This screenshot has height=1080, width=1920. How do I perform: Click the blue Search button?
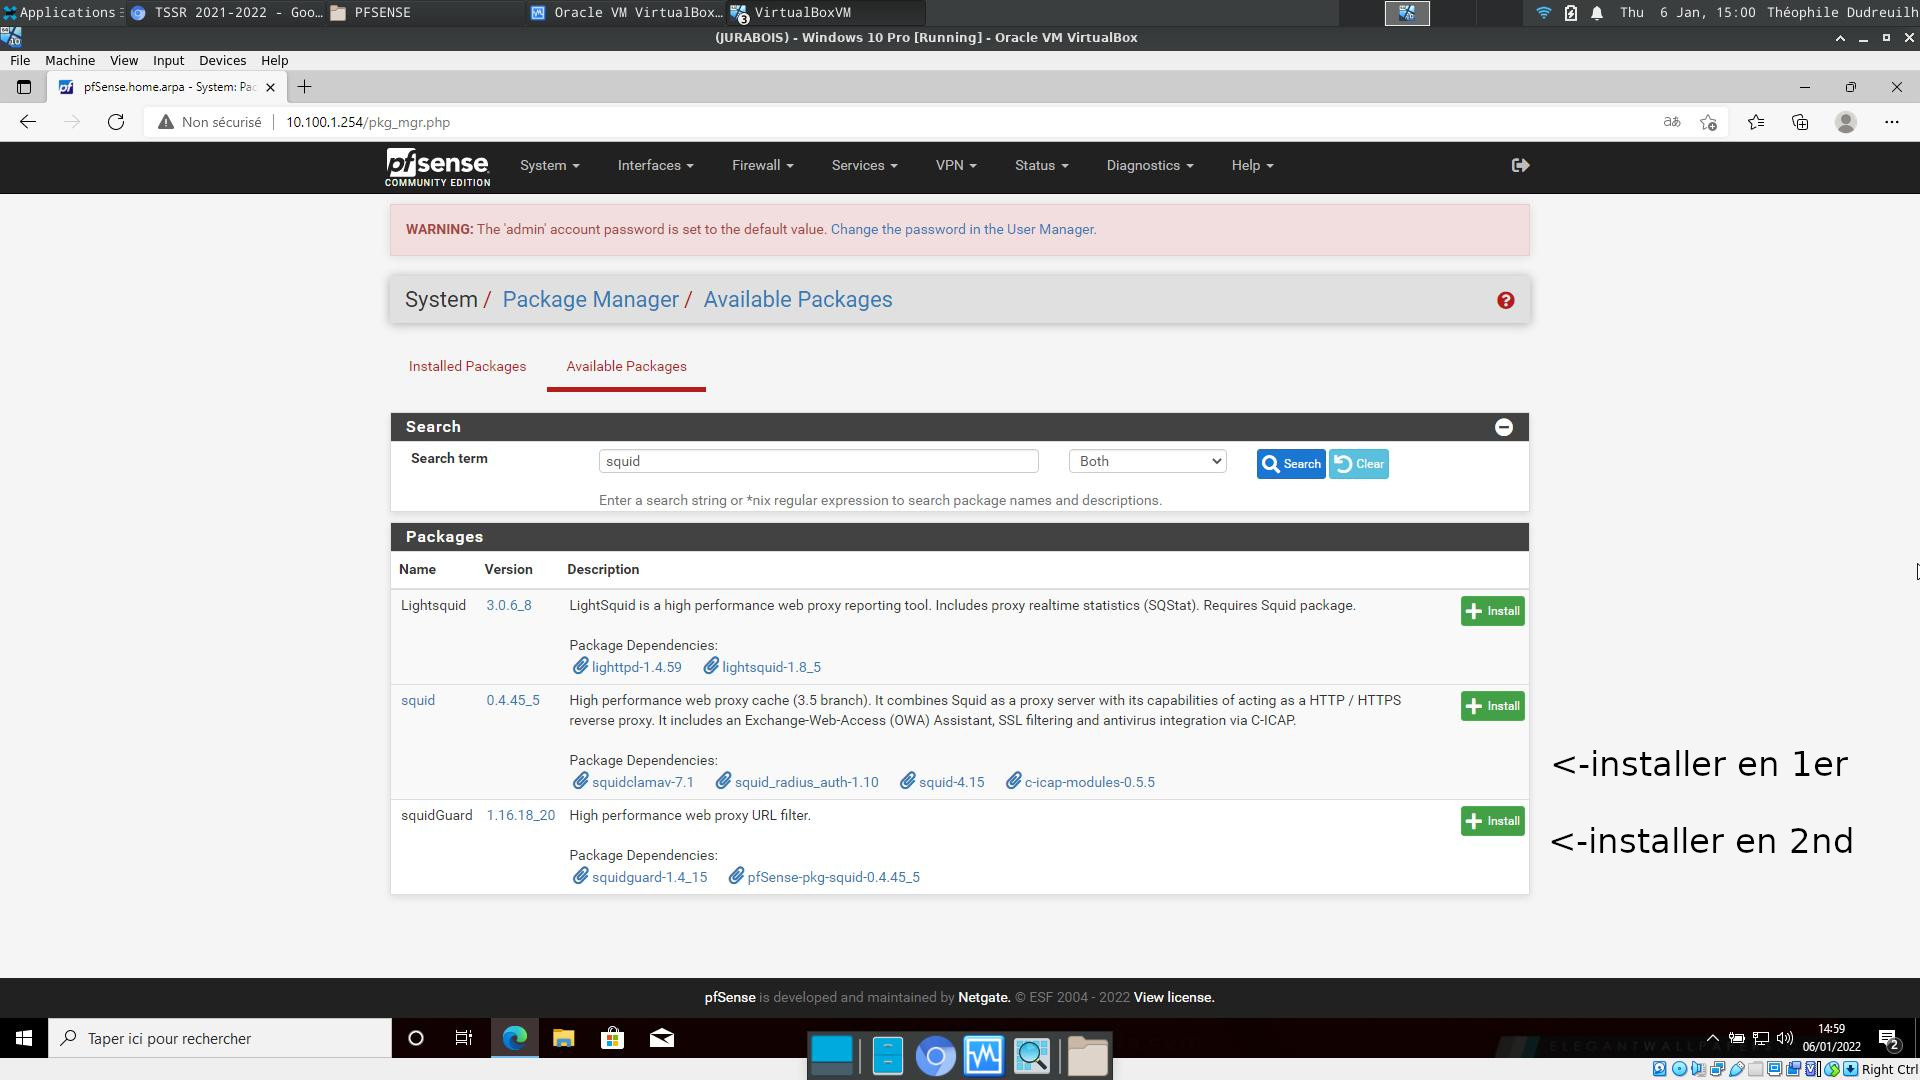[x=1290, y=463]
